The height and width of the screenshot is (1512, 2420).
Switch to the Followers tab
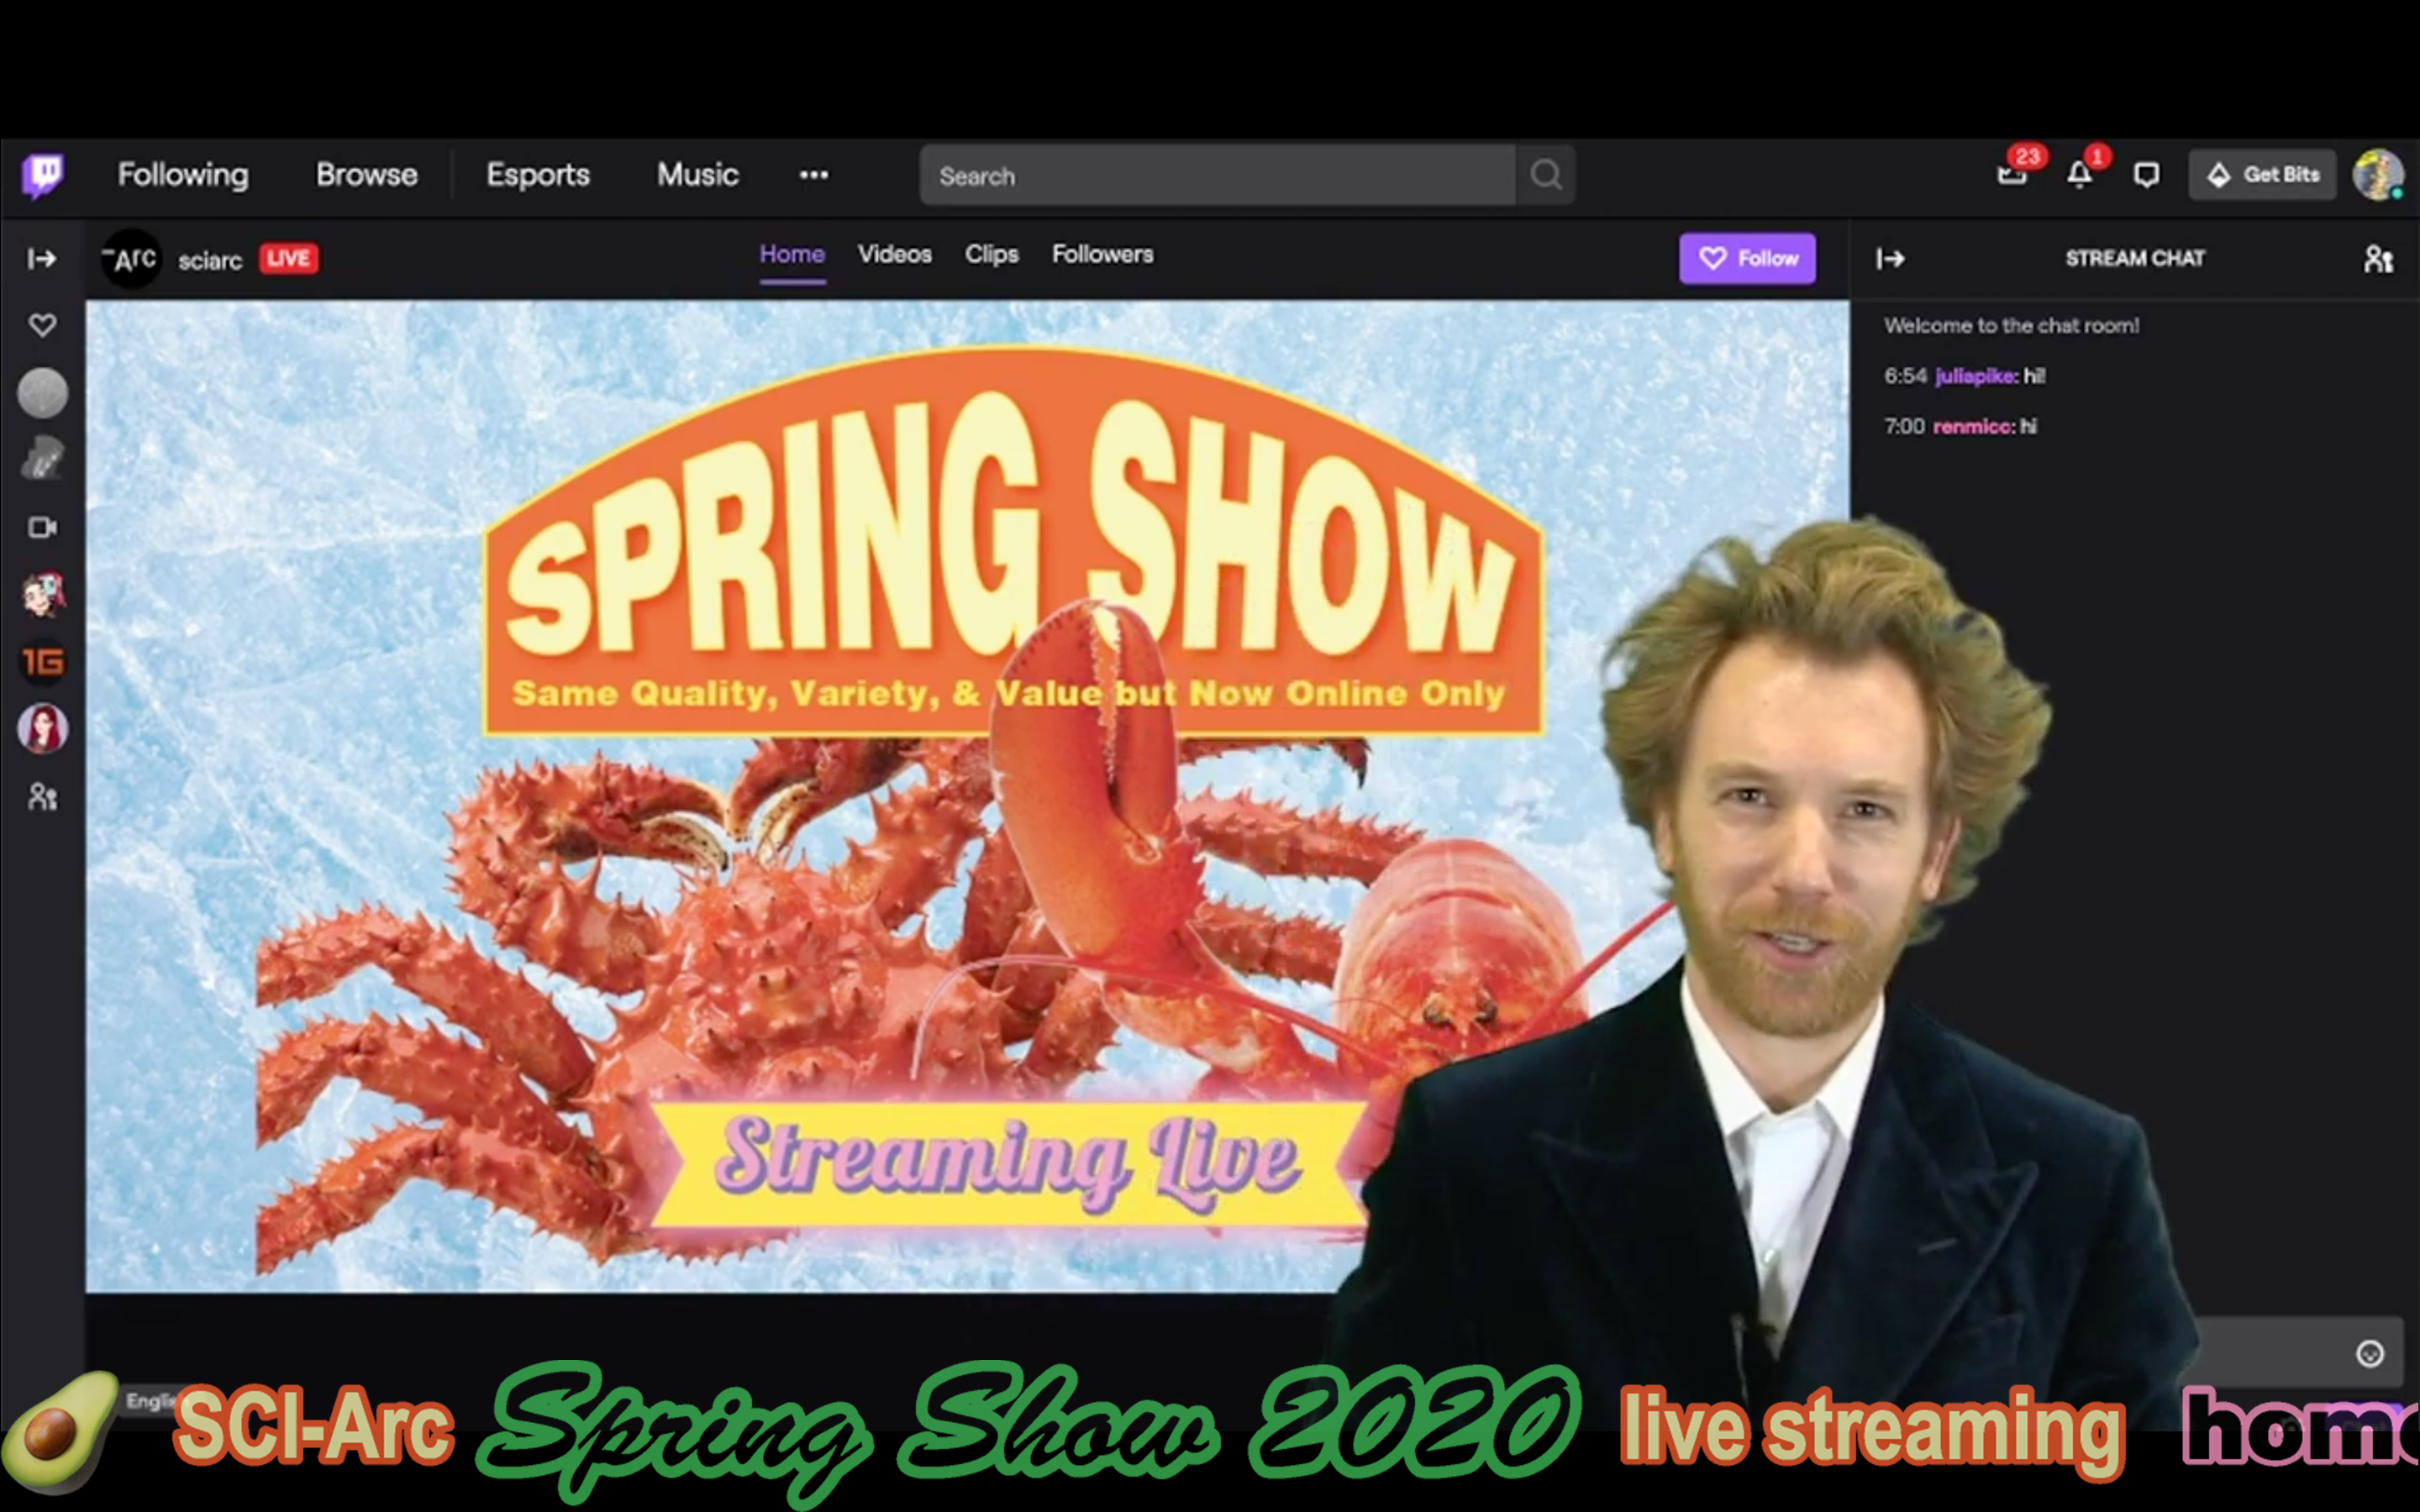point(1102,255)
